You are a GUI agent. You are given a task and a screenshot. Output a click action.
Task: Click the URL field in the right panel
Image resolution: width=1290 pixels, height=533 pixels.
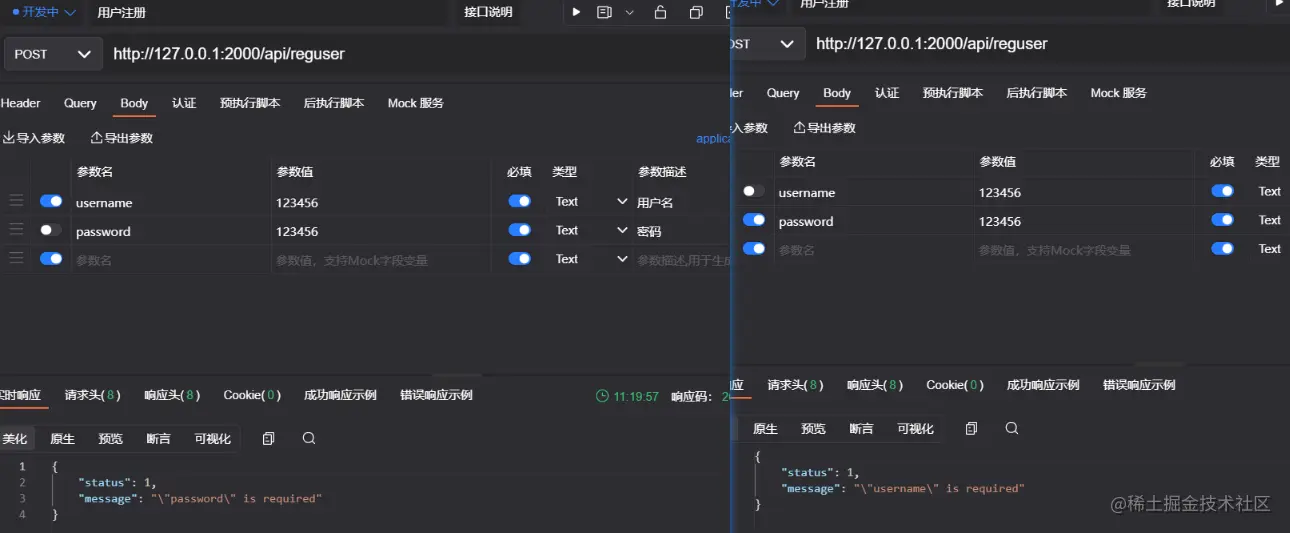pyautogui.click(x=1048, y=44)
